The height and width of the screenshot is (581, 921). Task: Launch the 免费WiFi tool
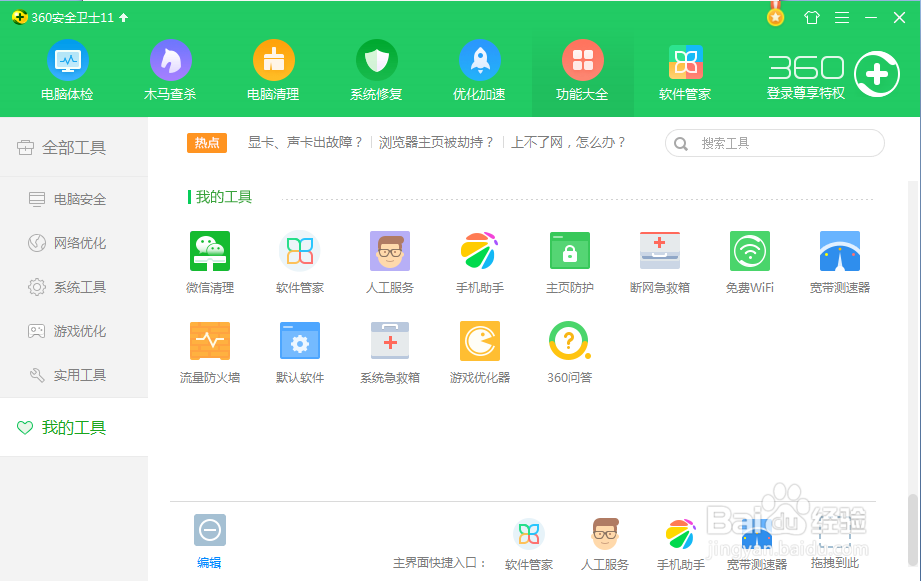749,262
